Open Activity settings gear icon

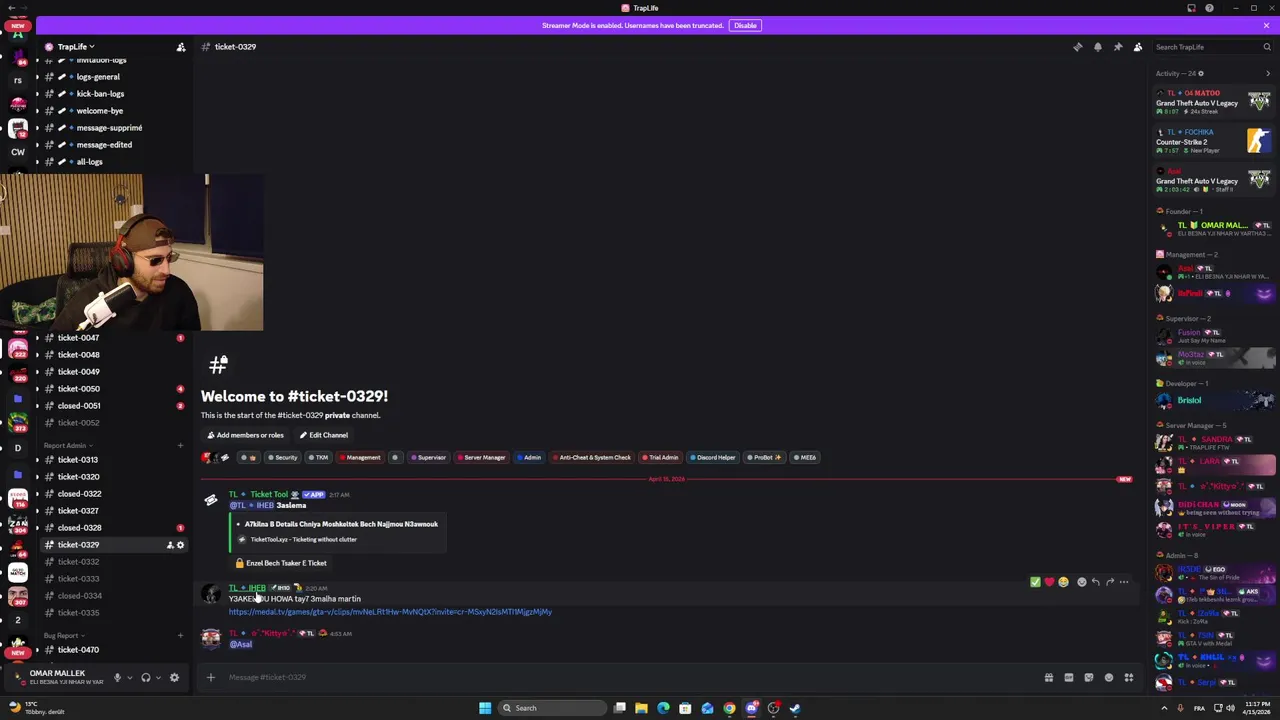click(1201, 73)
